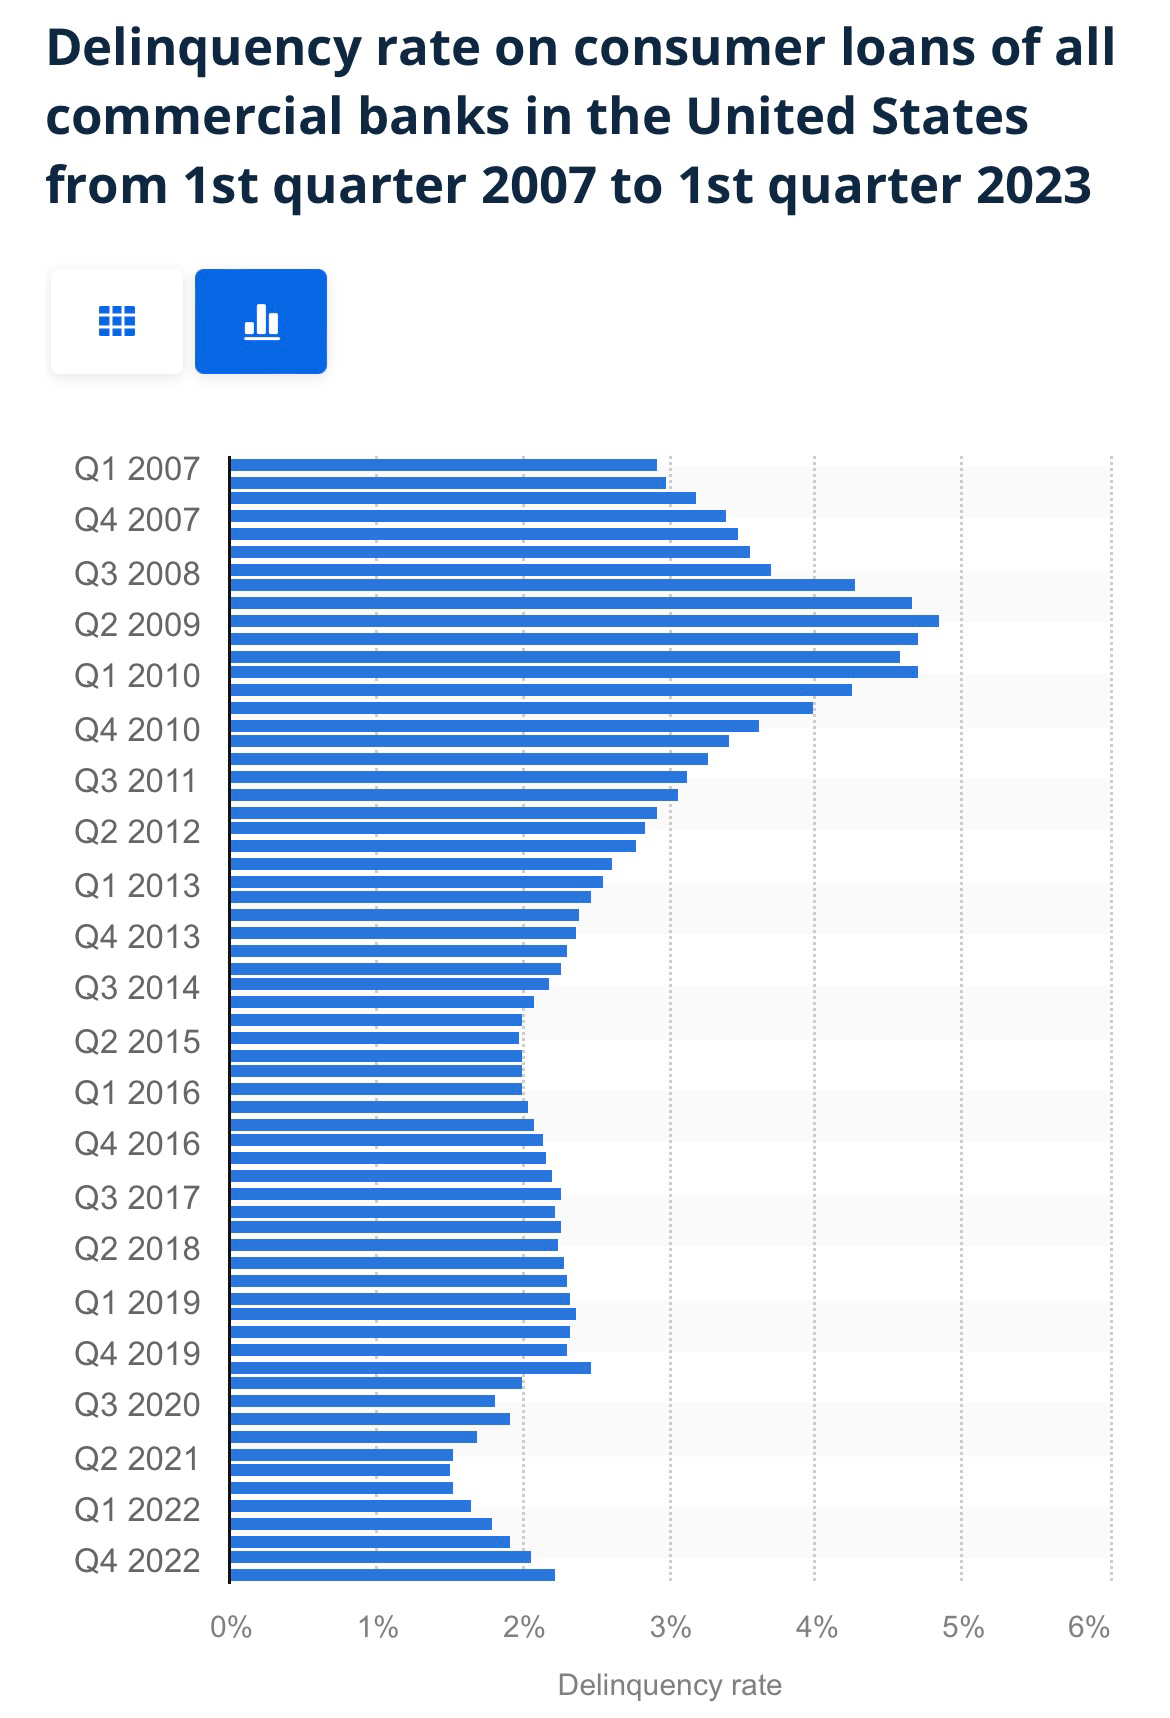1170x1718 pixels.
Task: Switch to table view grid icon
Action: pos(117,321)
